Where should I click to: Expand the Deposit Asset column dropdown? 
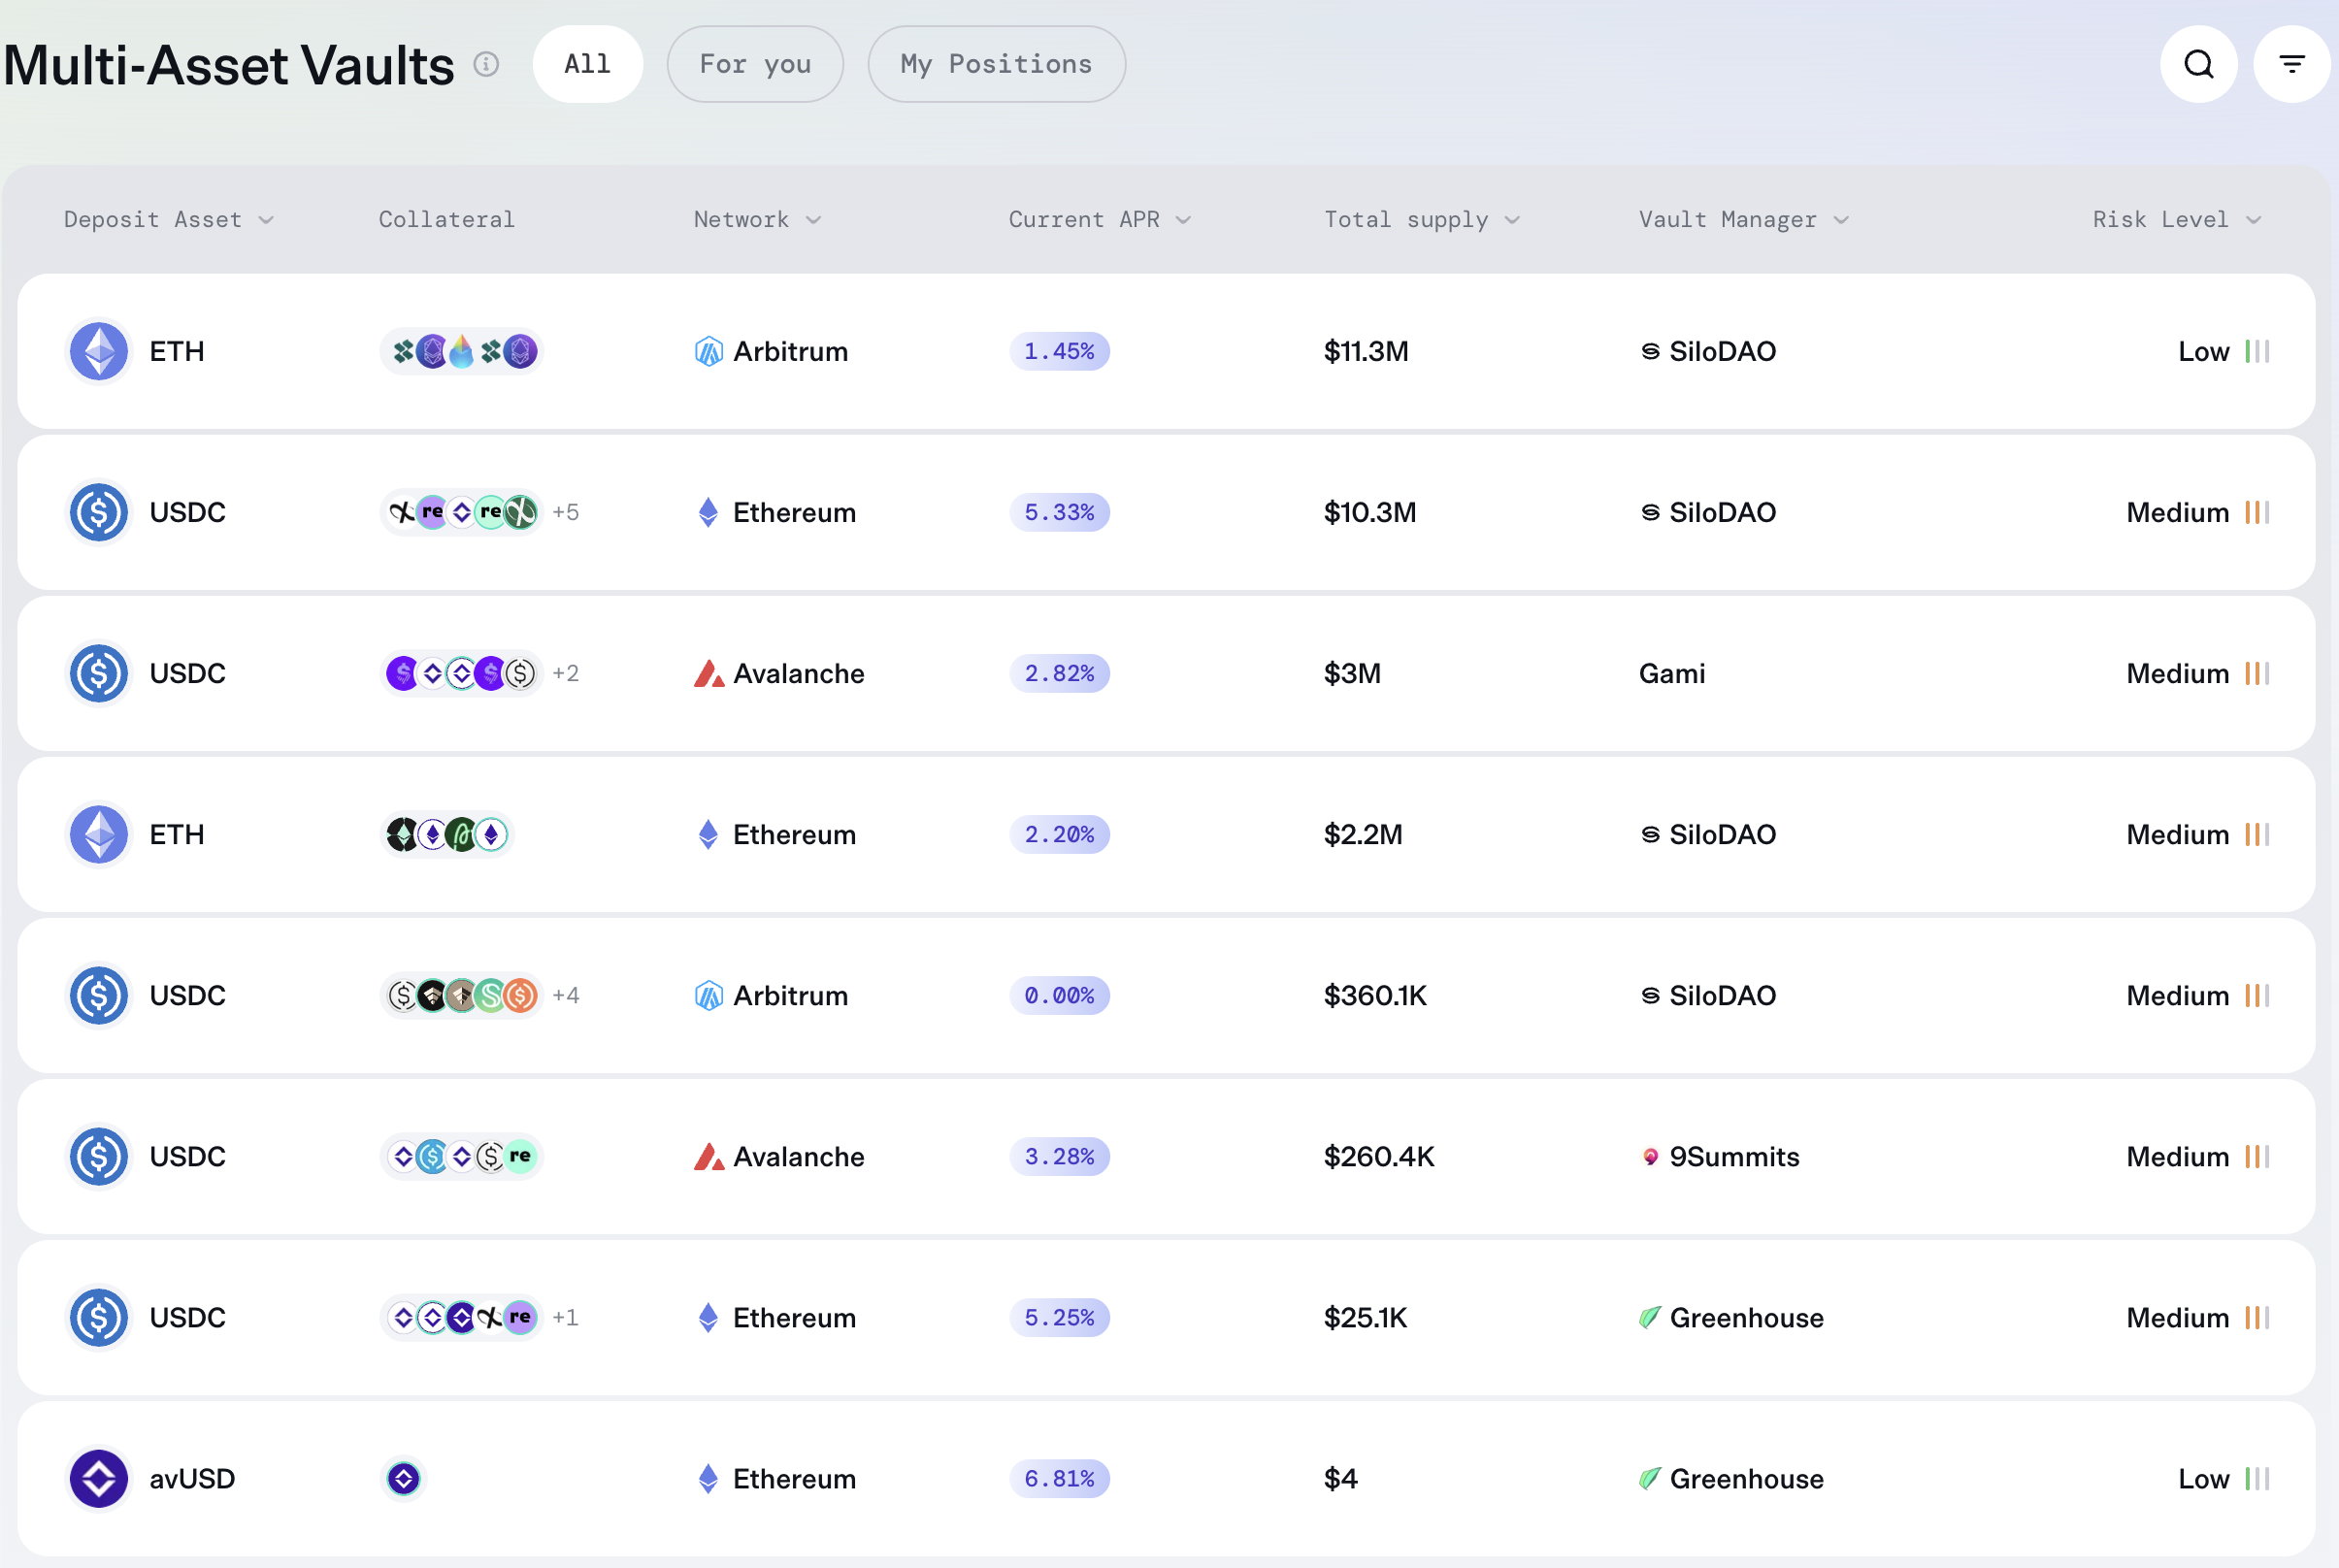pyautogui.click(x=266, y=220)
